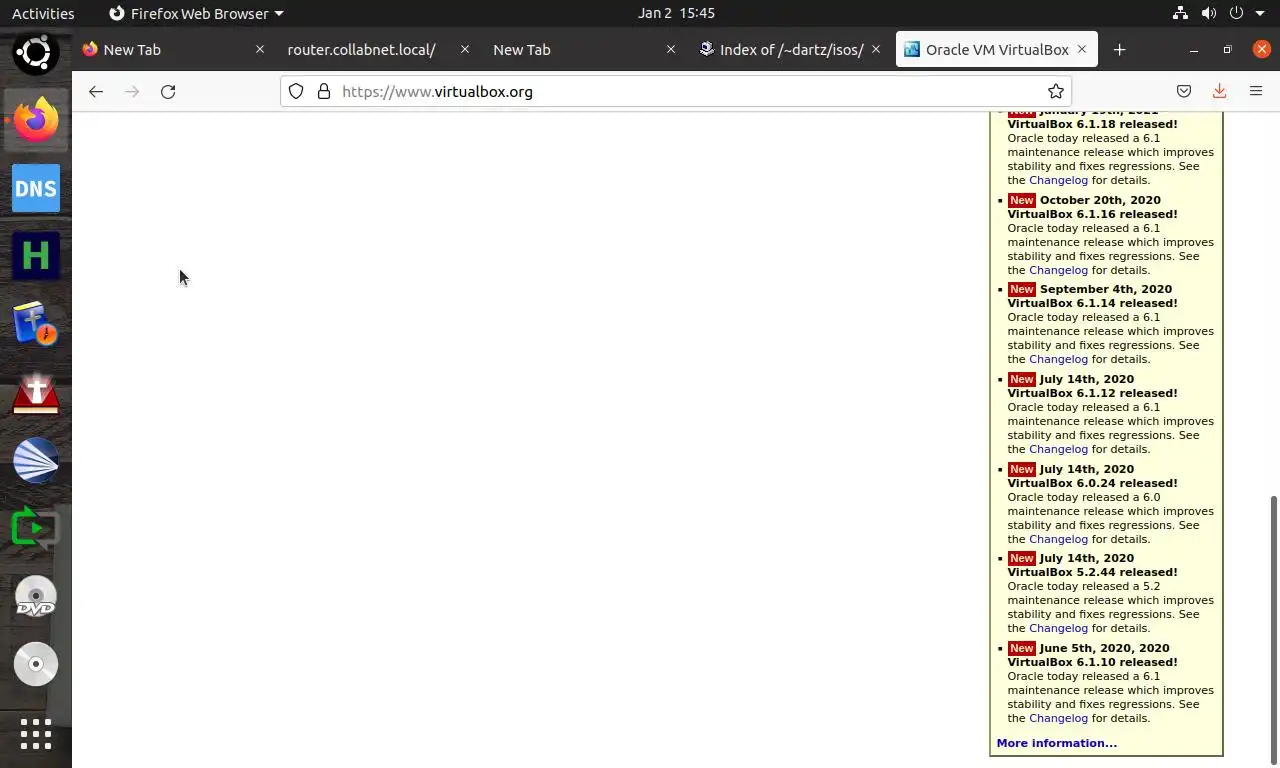The height and width of the screenshot is (768, 1280).
Task: Close the Oracle VM VirtualBox tab
Action: tap(1082, 49)
